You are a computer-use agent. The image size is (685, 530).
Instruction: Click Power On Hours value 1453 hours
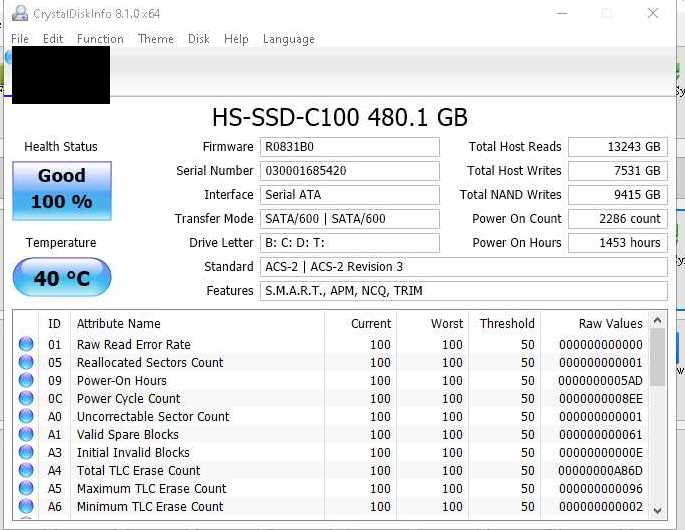(x=618, y=243)
